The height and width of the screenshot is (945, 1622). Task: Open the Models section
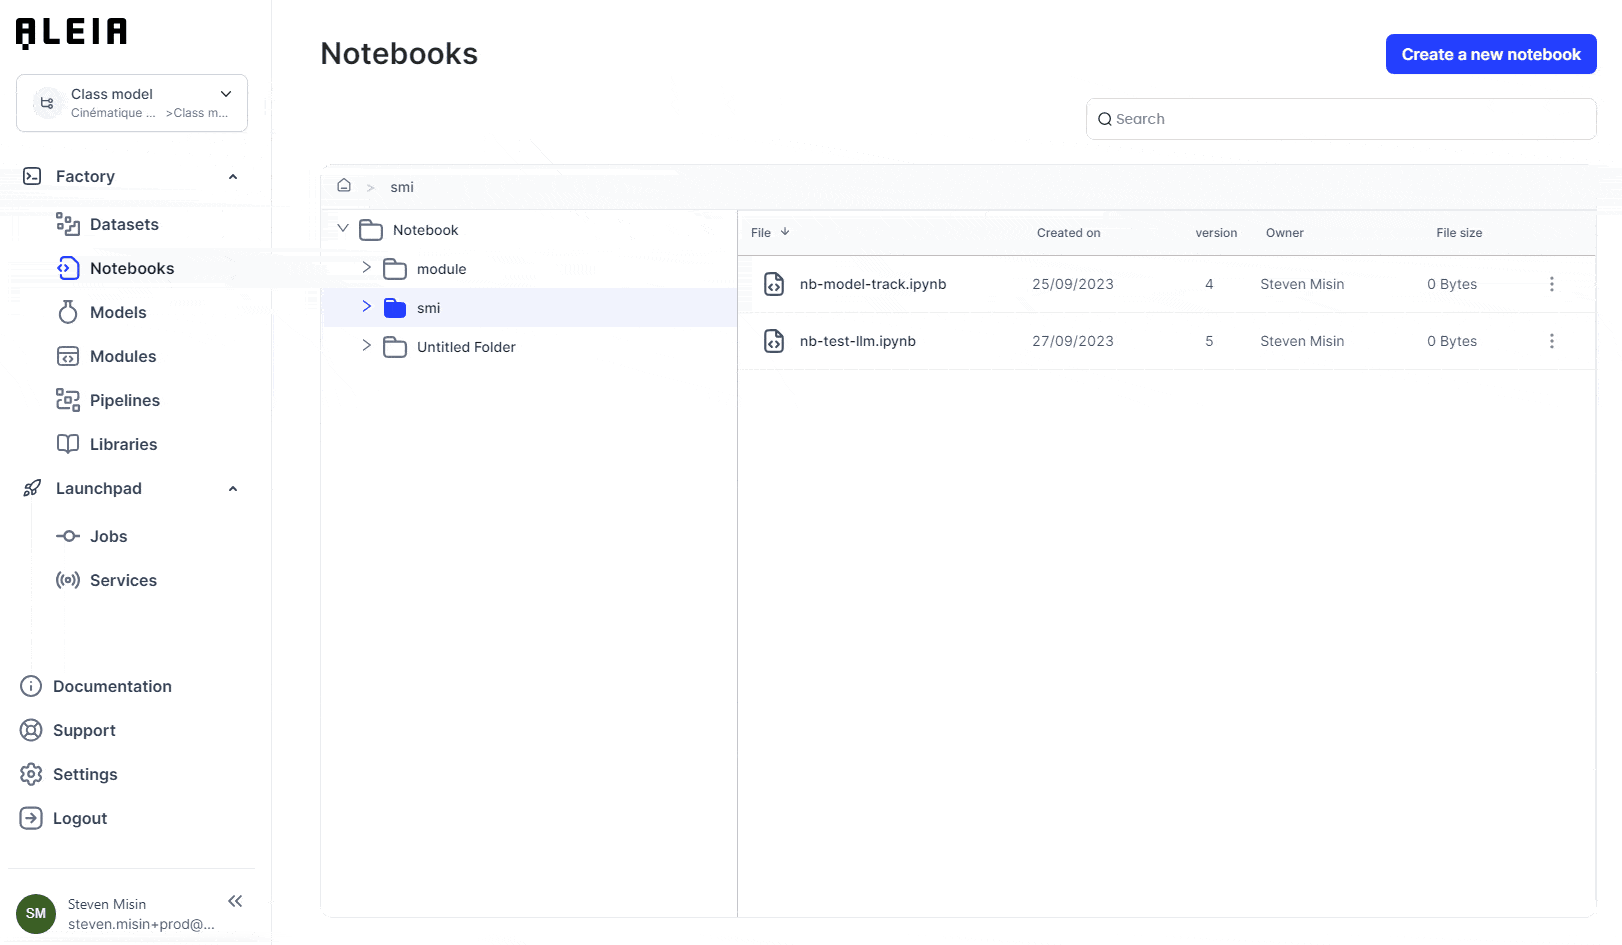coord(67,312)
